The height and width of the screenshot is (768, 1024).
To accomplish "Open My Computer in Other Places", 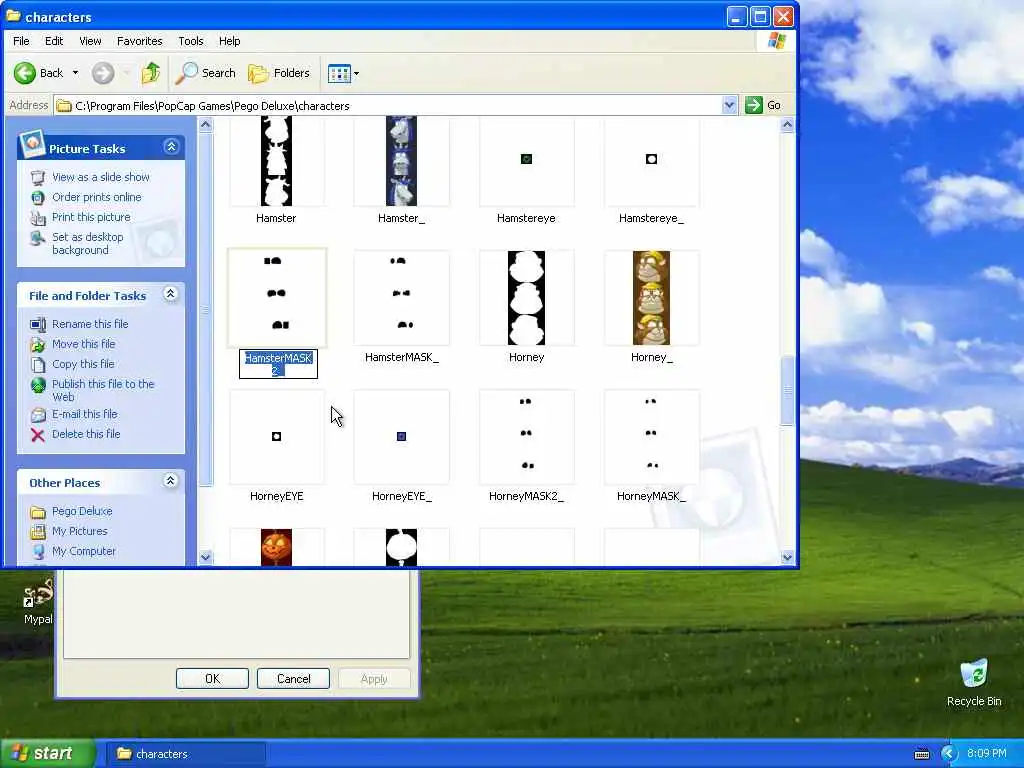I will [84, 551].
